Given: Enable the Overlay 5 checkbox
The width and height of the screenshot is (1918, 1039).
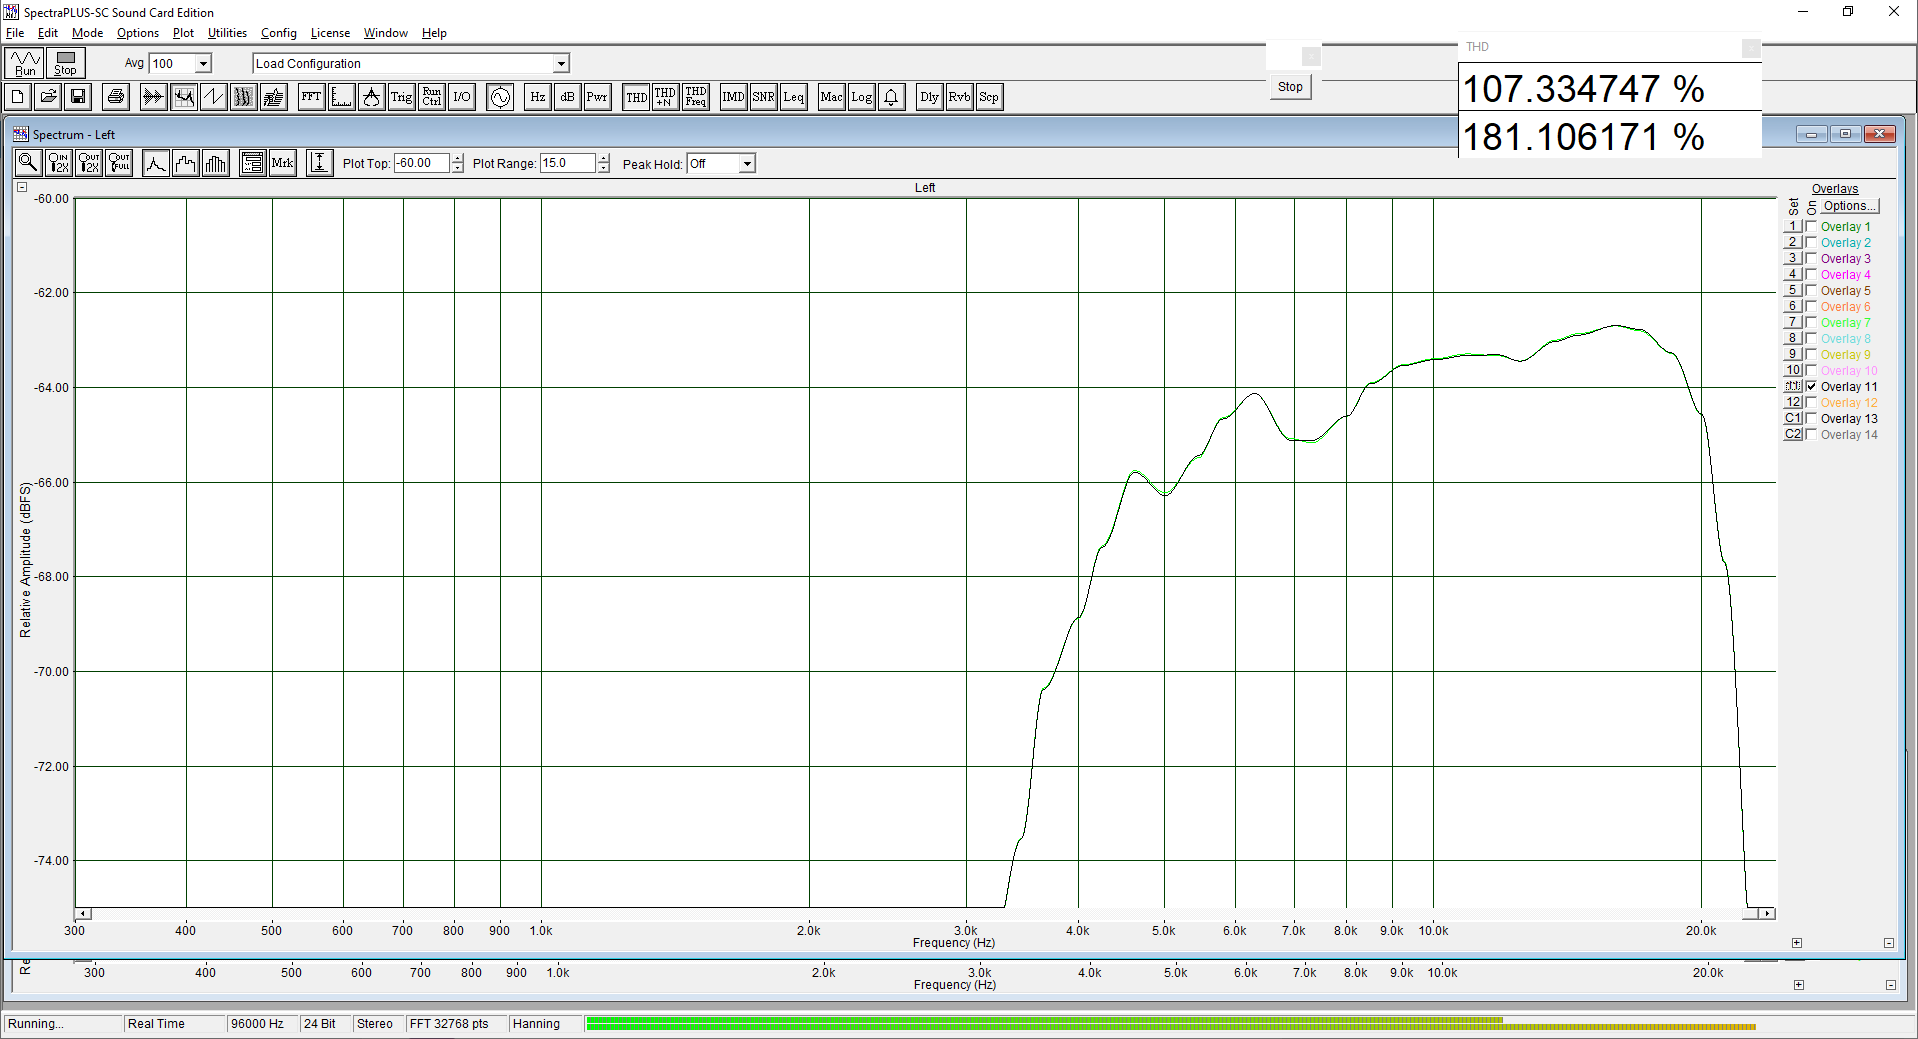Looking at the screenshot, I should [x=1811, y=291].
